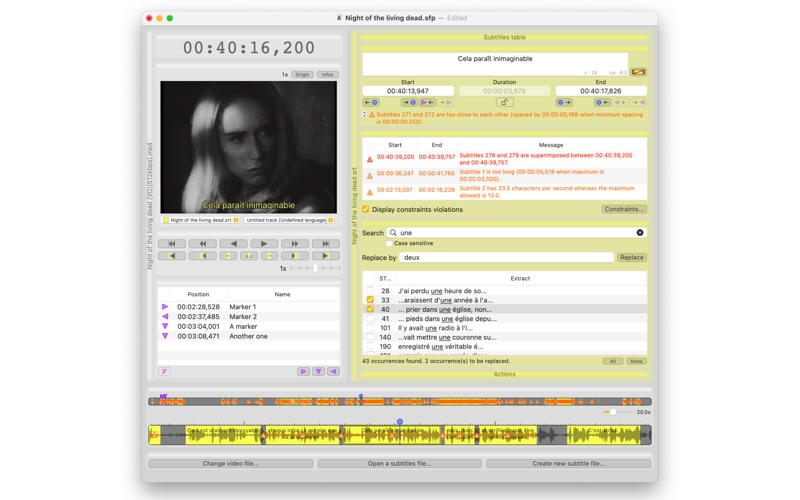Screen dimensions: 800x500
Task: Add a right-pointing purple marker
Action: [x=303, y=371]
